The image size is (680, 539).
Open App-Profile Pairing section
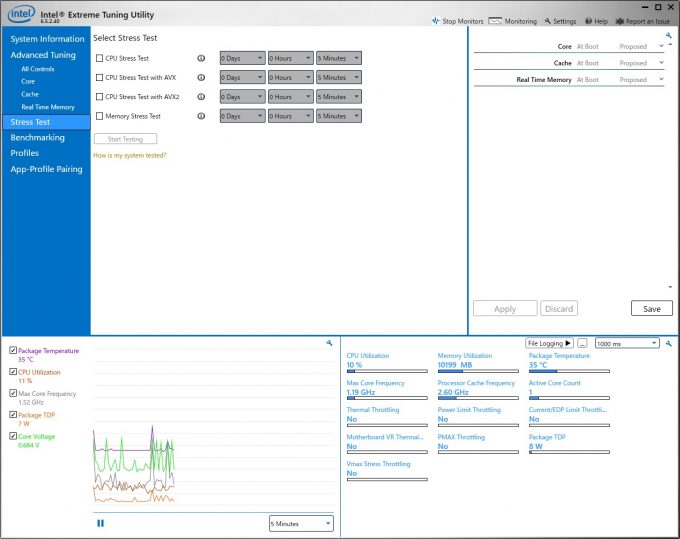pos(46,169)
